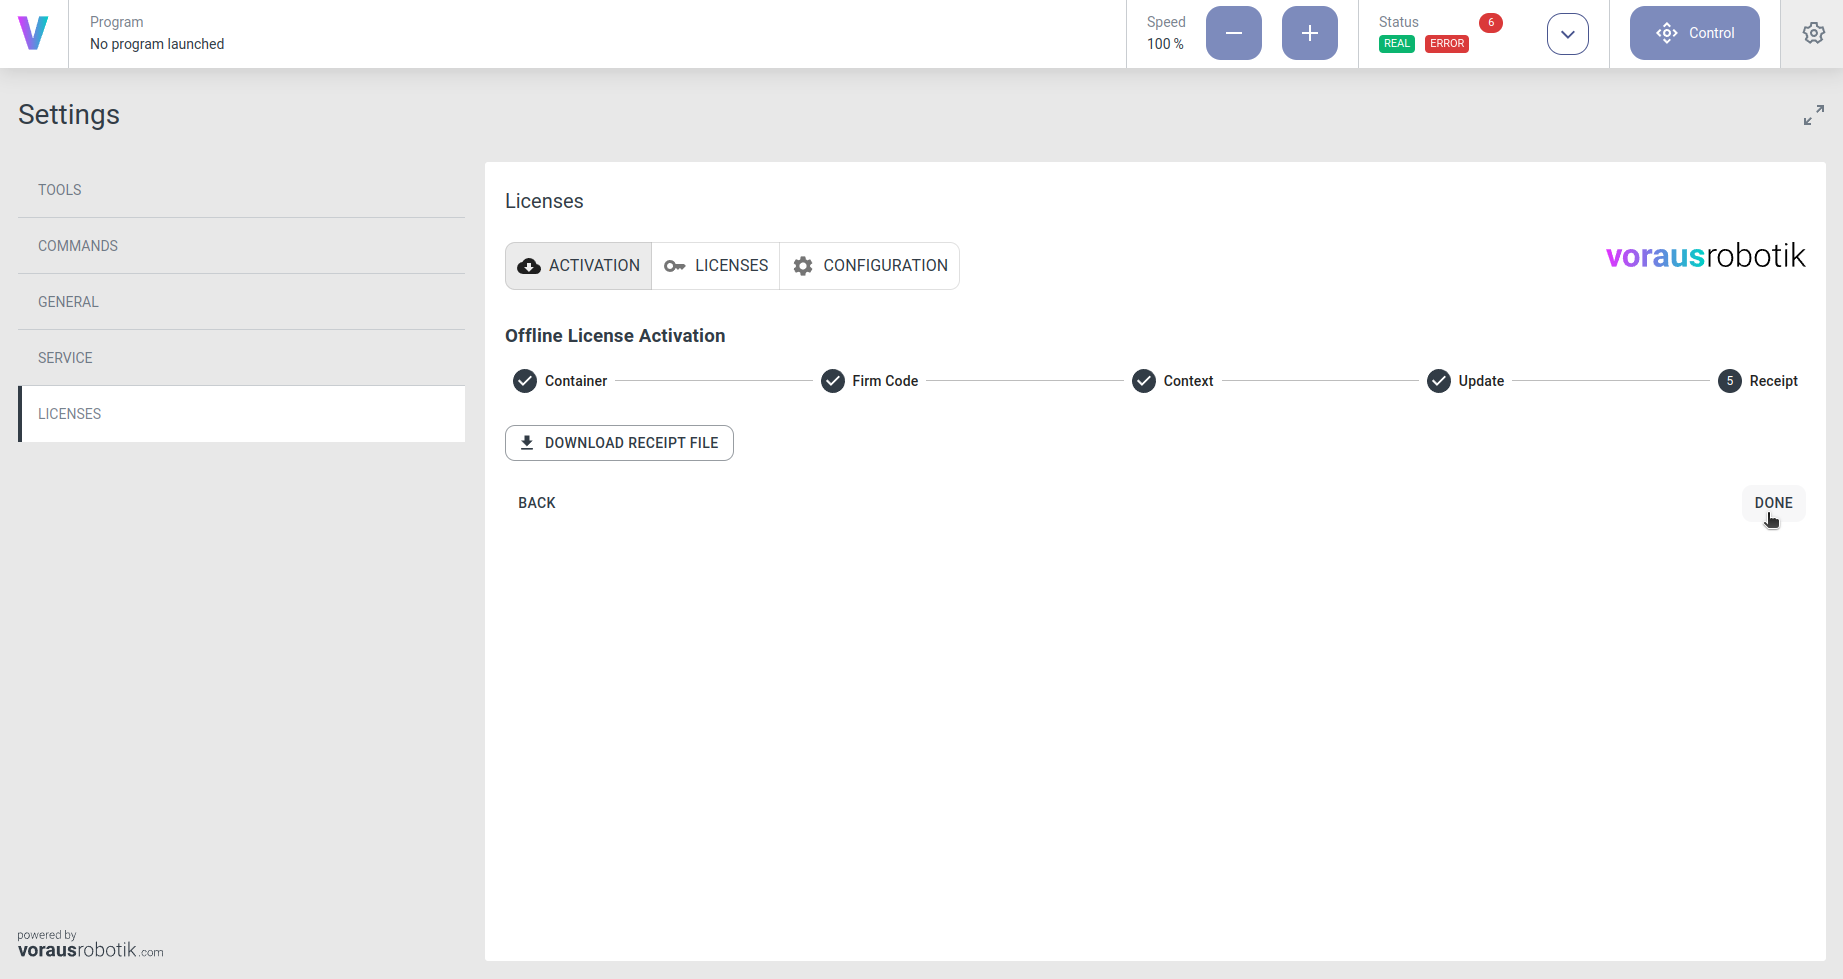Open the Control panel button
1843x979 pixels.
coord(1694,33)
